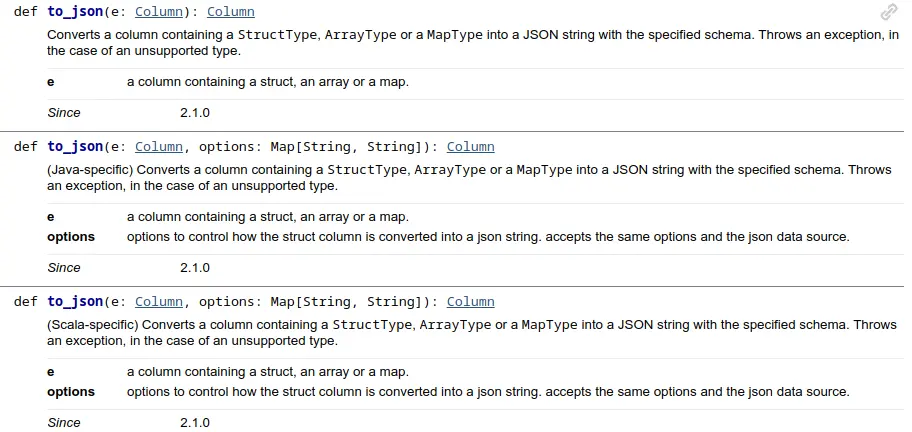Click the e parameter label in the first to_json
The image size is (912, 432).
coord(51,82)
